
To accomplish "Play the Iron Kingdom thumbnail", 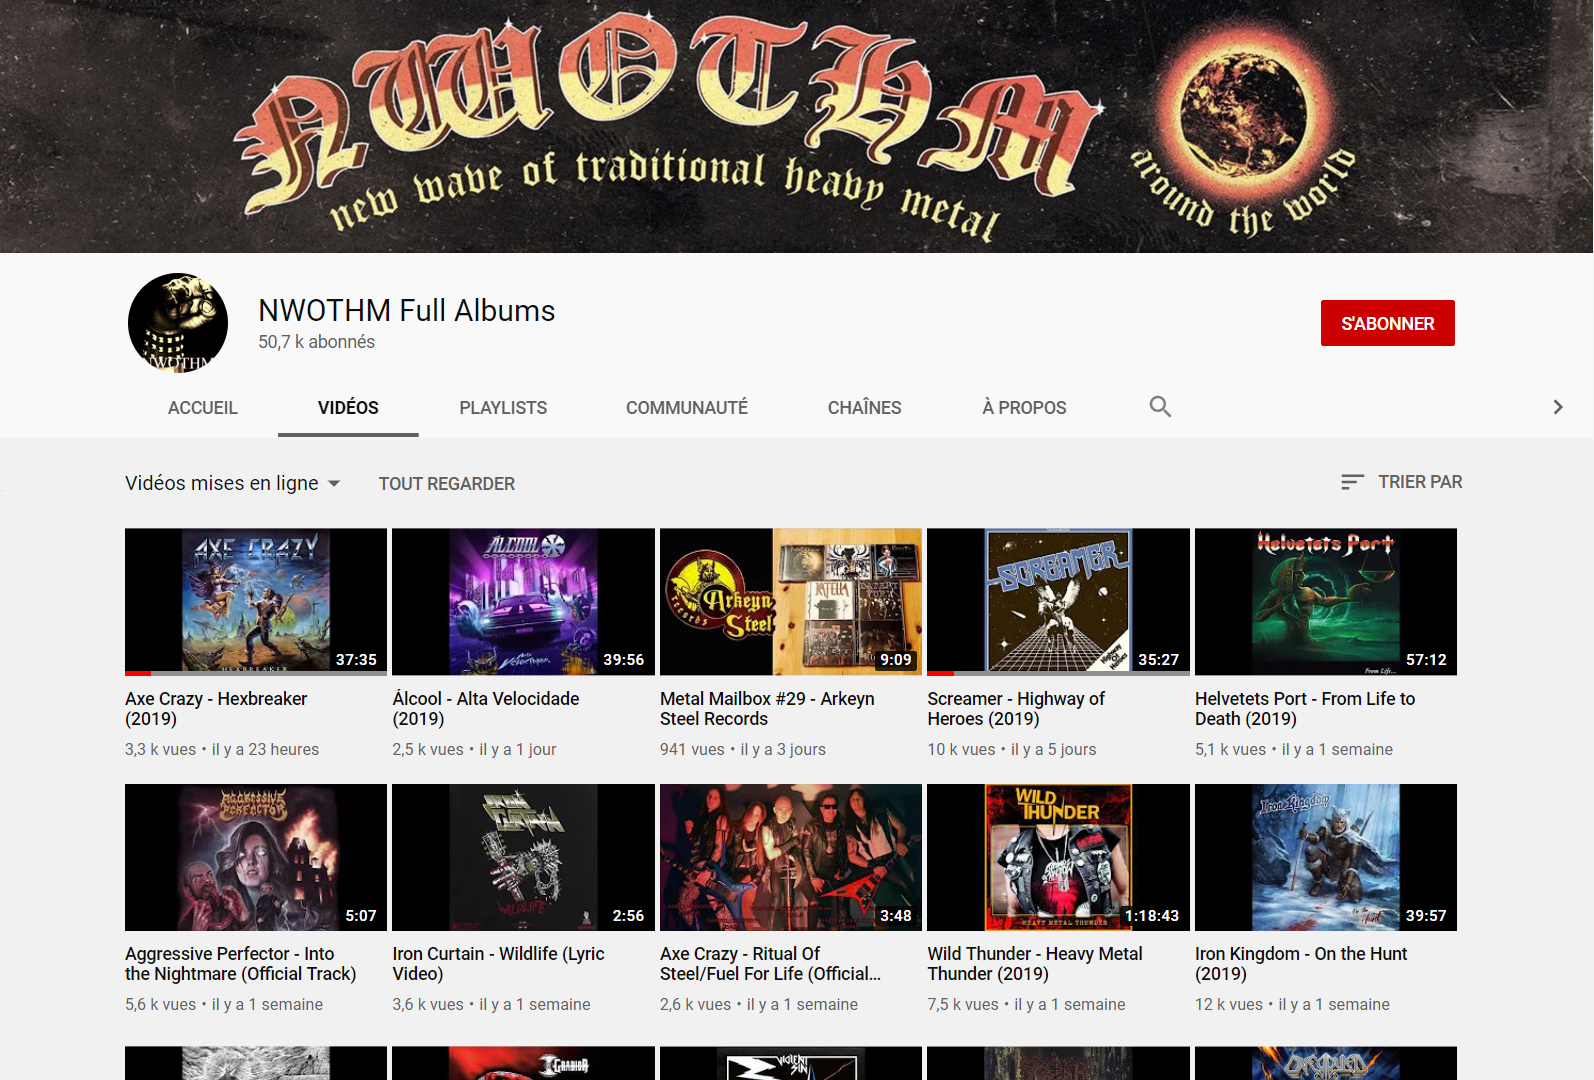I will (1326, 858).
